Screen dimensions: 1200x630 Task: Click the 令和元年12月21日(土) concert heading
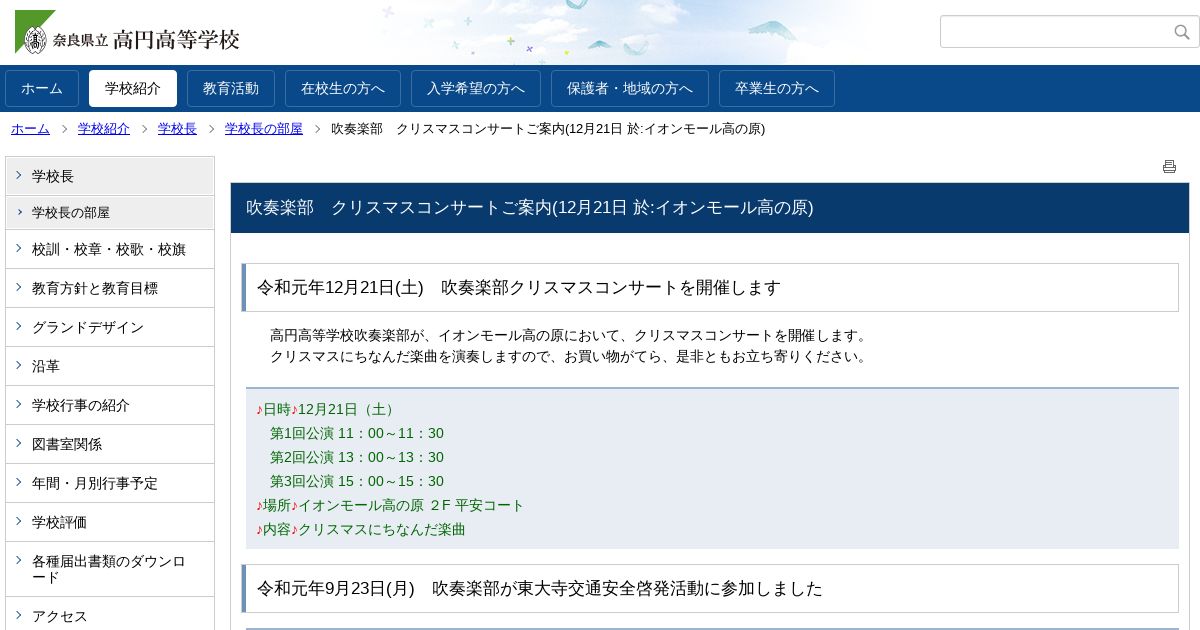[x=710, y=288]
